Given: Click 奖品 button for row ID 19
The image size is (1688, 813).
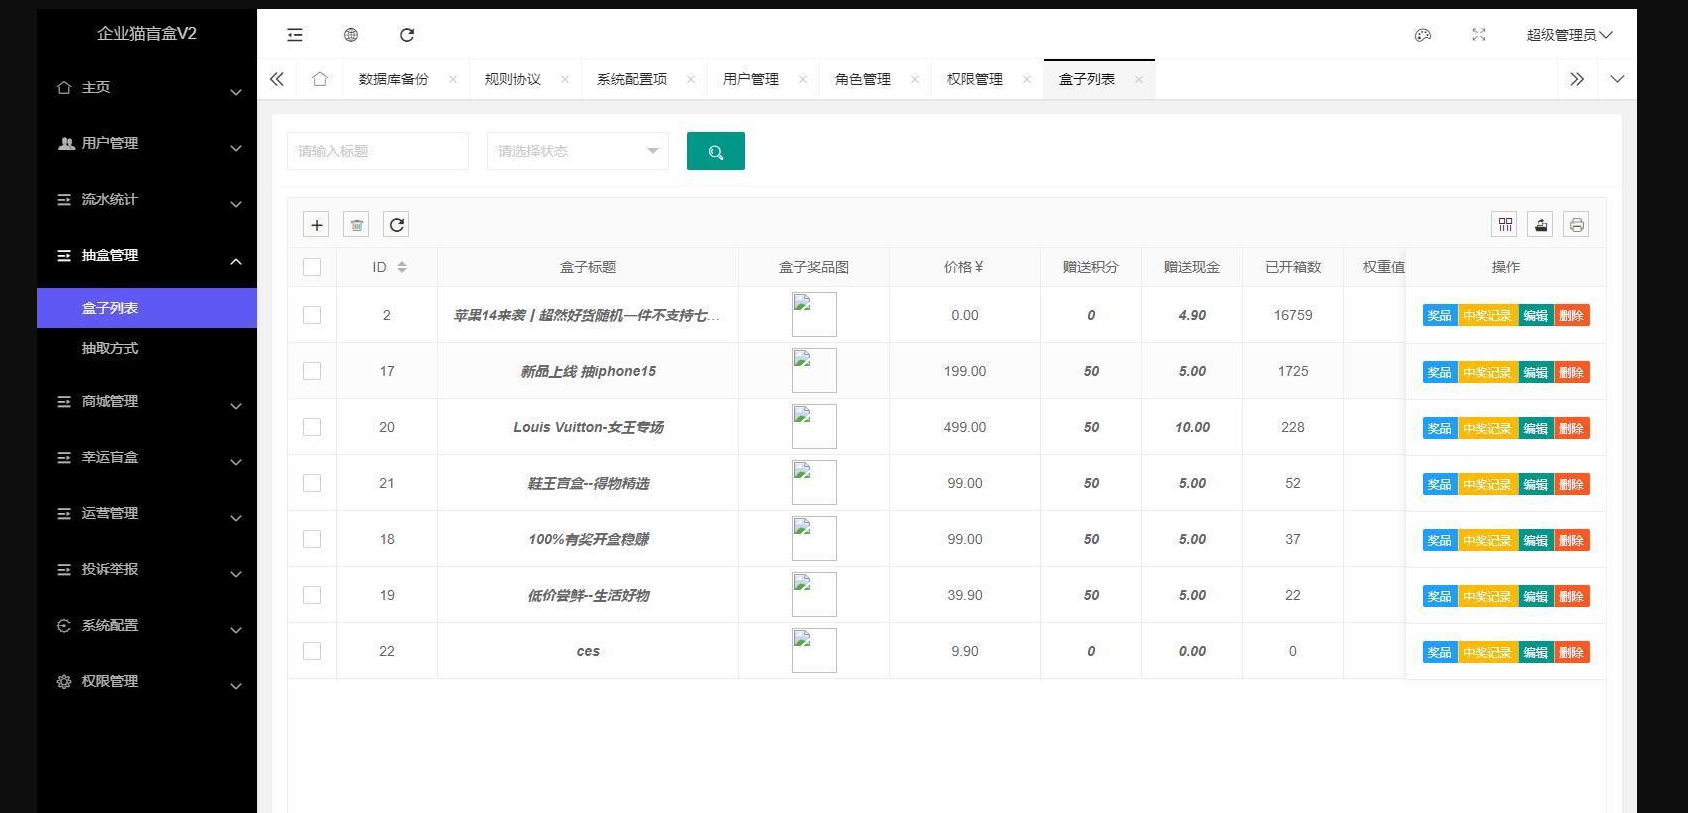Looking at the screenshot, I should 1440,596.
